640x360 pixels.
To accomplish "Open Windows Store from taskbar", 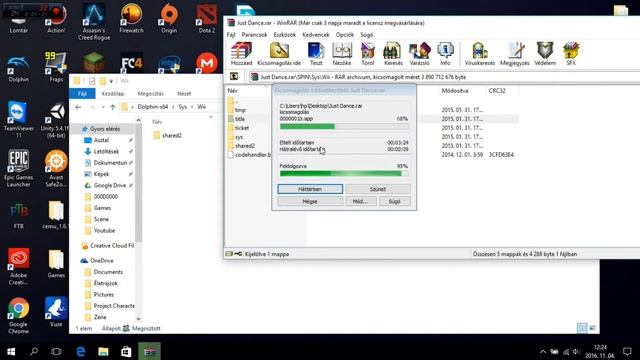I will point(126,351).
